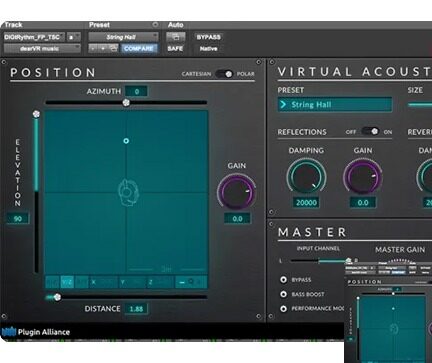This screenshot has height=363, width=432.
Task: Click the Azimuth value field showing 0
Action: click(x=136, y=91)
